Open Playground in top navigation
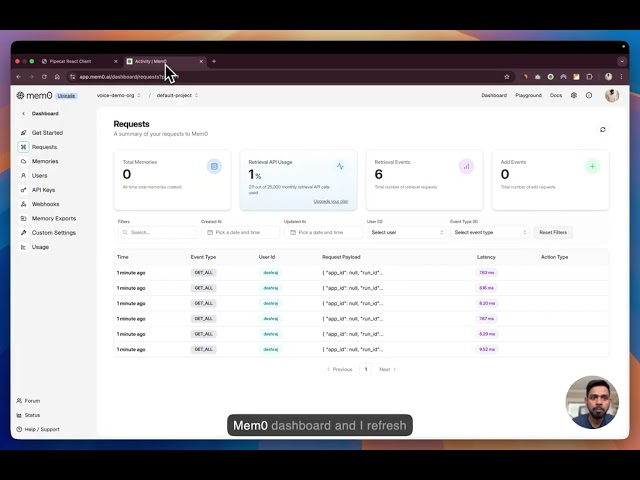 pyautogui.click(x=528, y=95)
